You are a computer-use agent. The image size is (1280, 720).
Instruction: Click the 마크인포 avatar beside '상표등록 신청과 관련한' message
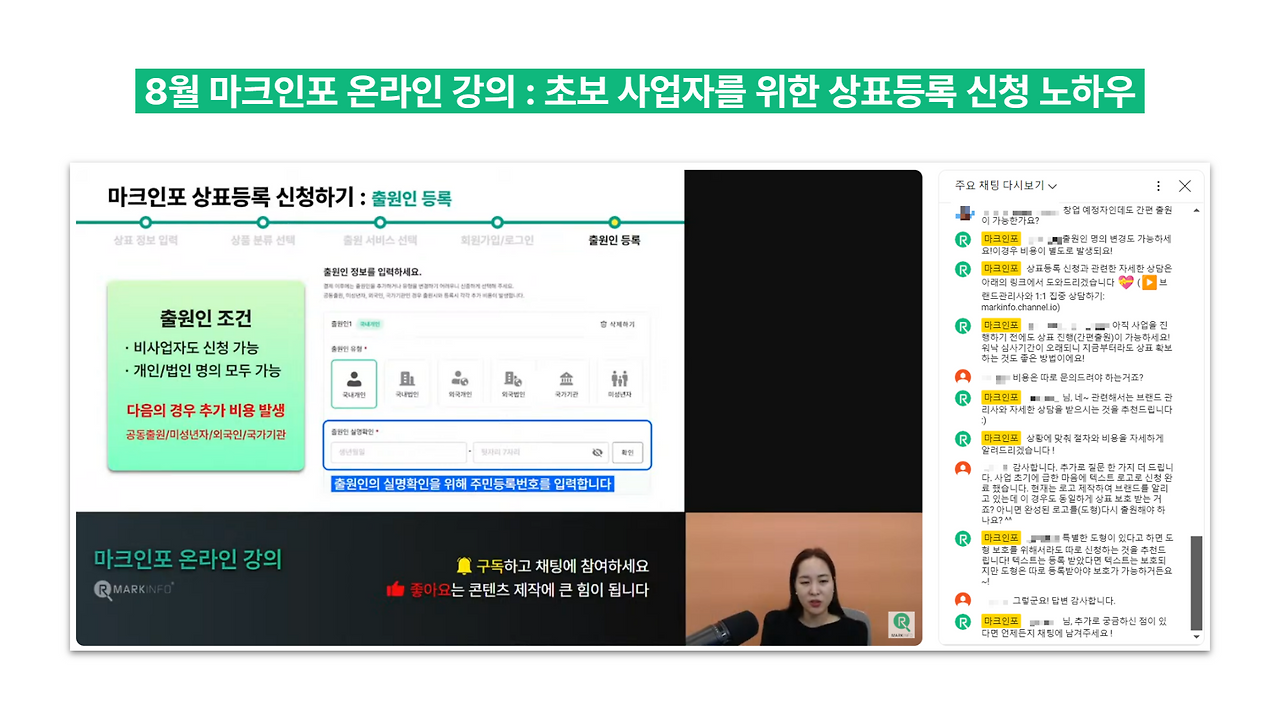(963, 269)
